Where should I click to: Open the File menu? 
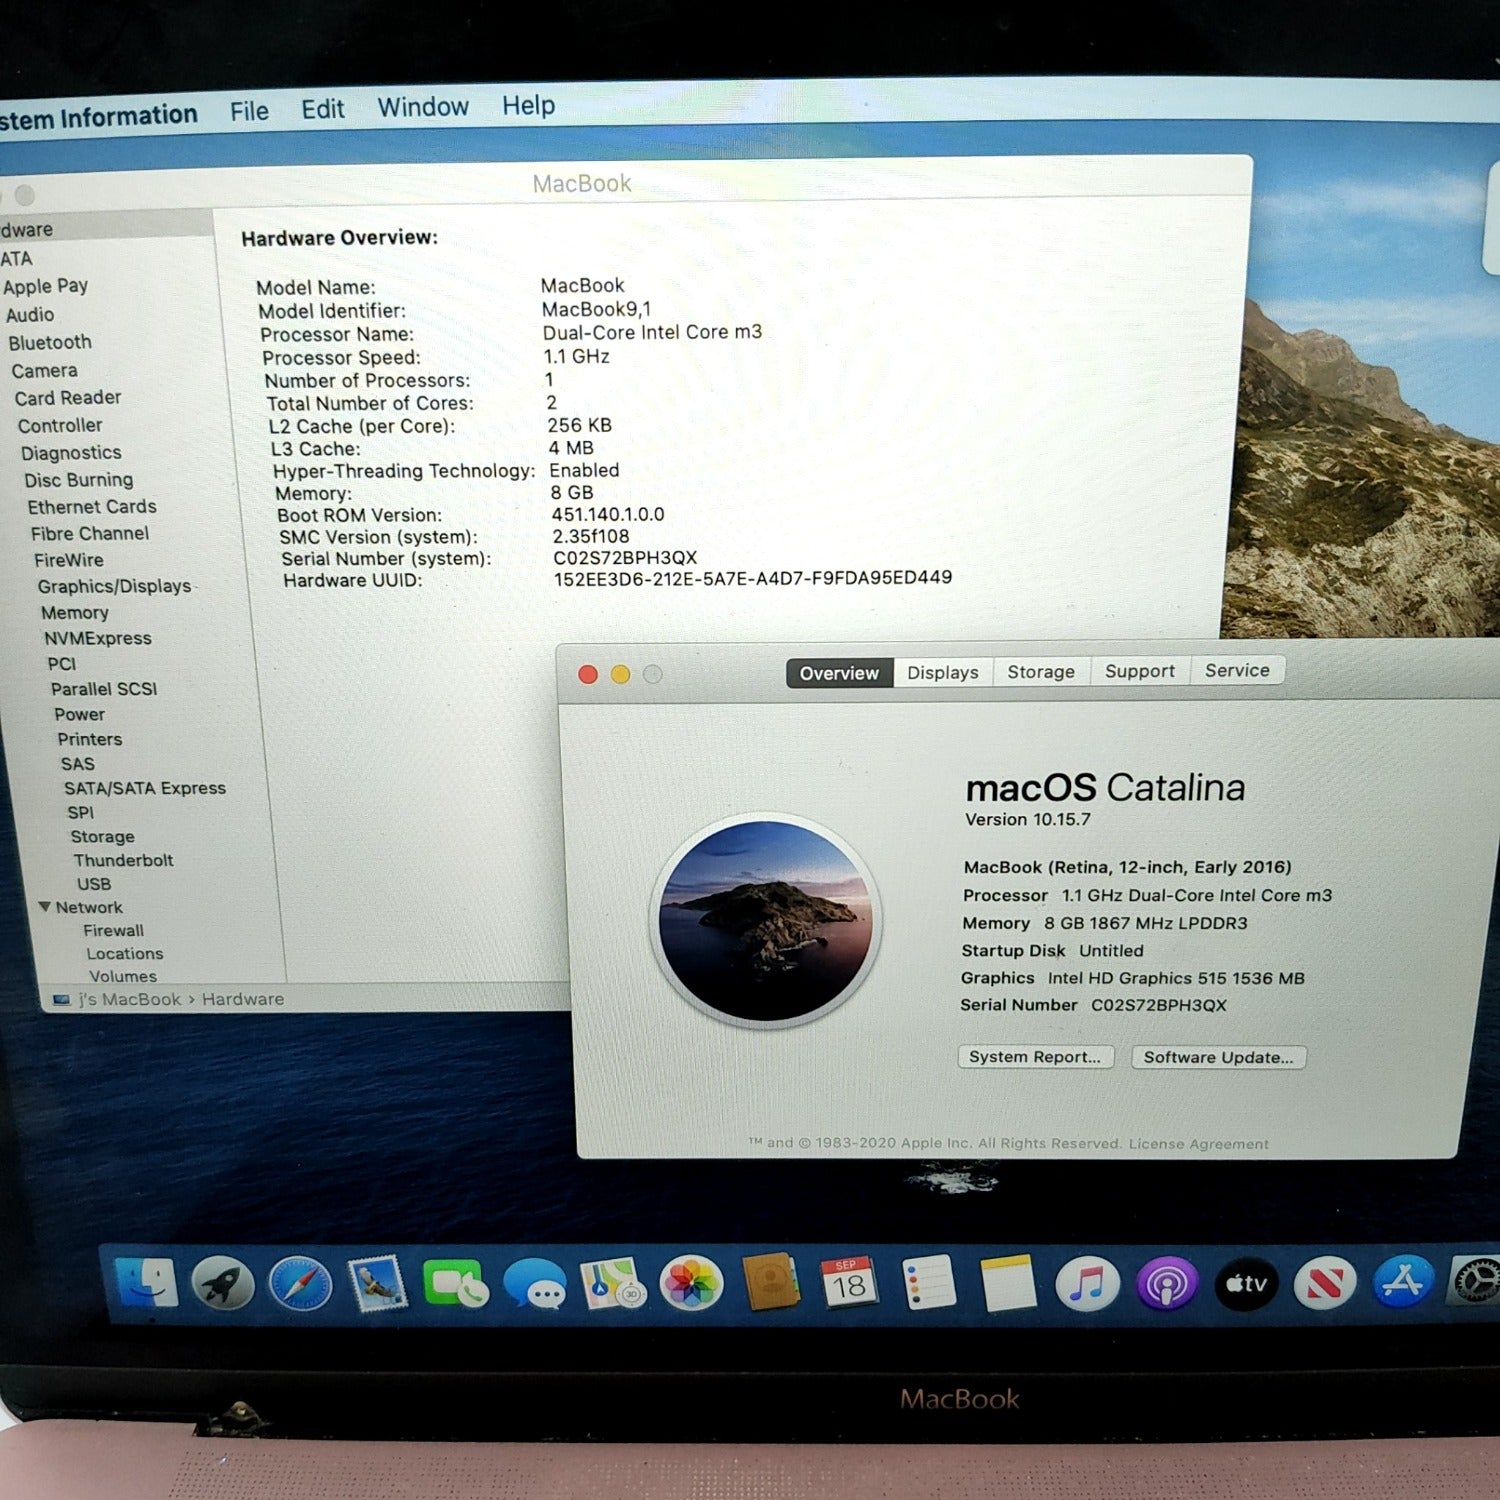(x=249, y=111)
